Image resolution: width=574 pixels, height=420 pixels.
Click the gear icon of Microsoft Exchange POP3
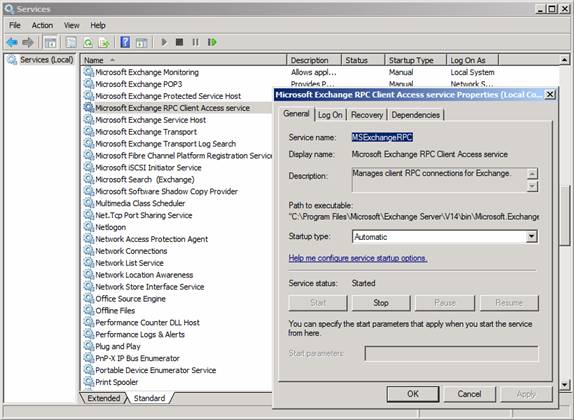coord(88,84)
